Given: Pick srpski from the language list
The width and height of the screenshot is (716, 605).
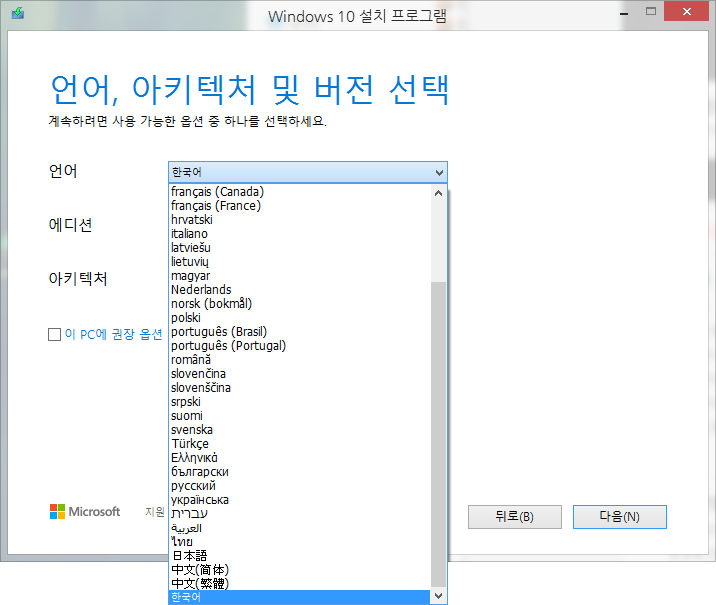Looking at the screenshot, I should [300, 402].
